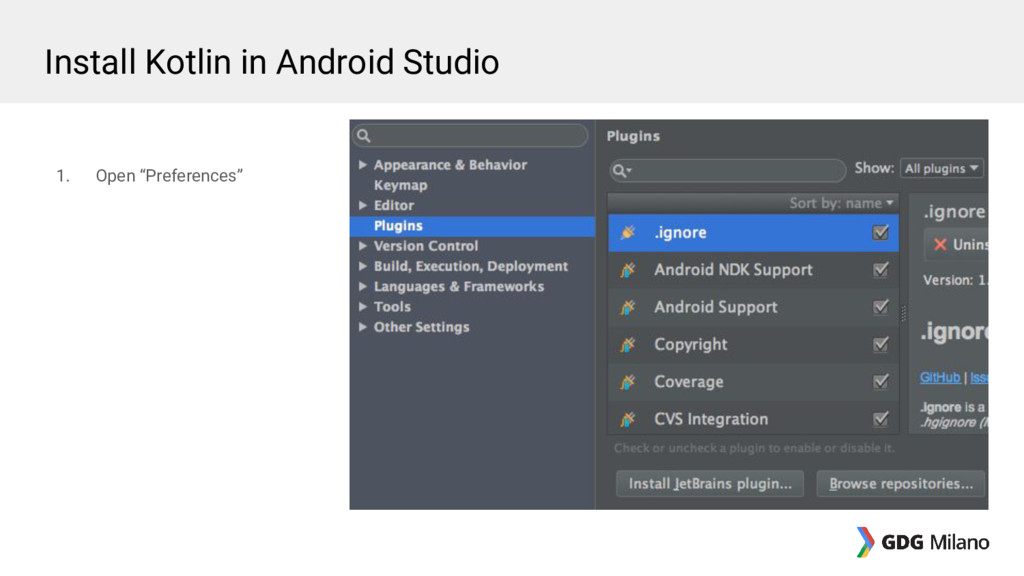Click the .ignore plugin icon
This screenshot has height=576, width=1024.
(628, 232)
